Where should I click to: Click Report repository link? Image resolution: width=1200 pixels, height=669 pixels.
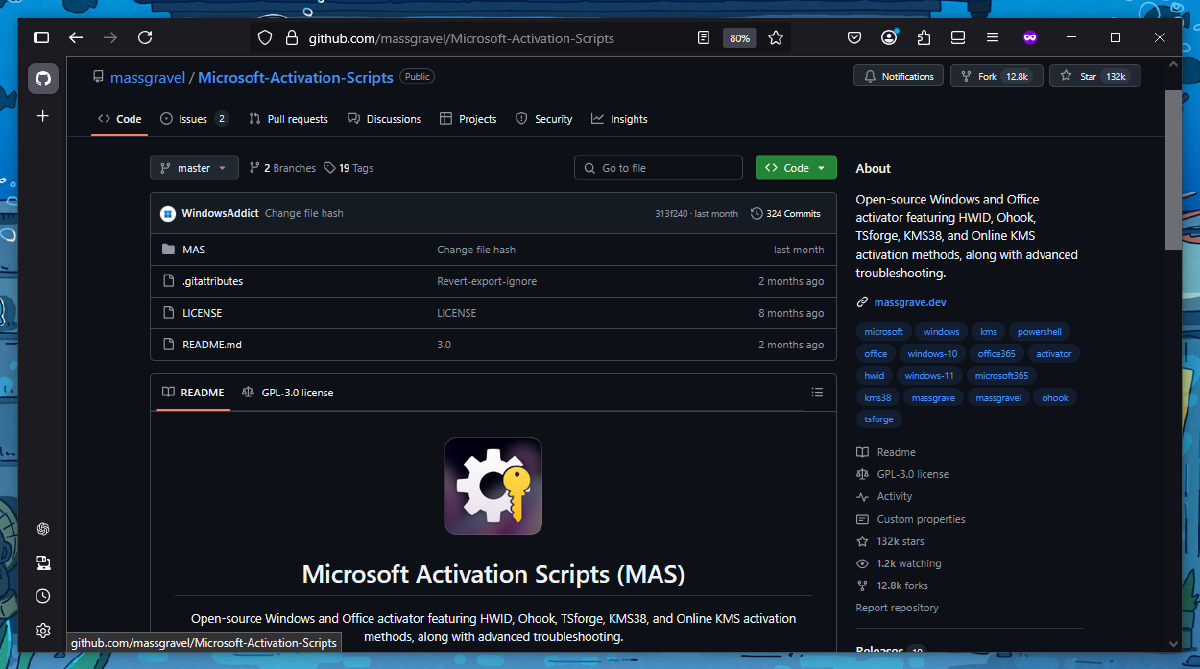click(x=897, y=608)
